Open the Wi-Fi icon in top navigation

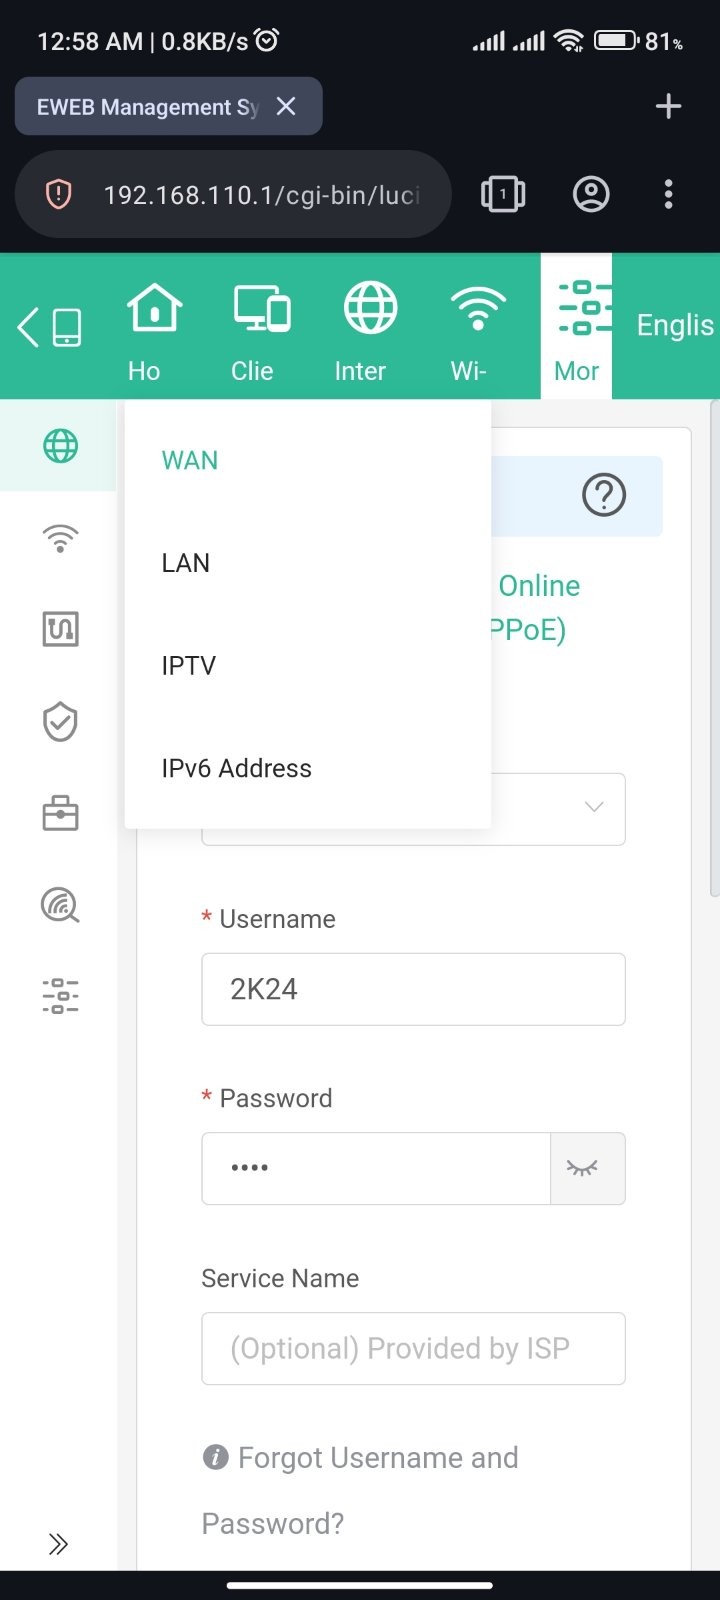478,308
